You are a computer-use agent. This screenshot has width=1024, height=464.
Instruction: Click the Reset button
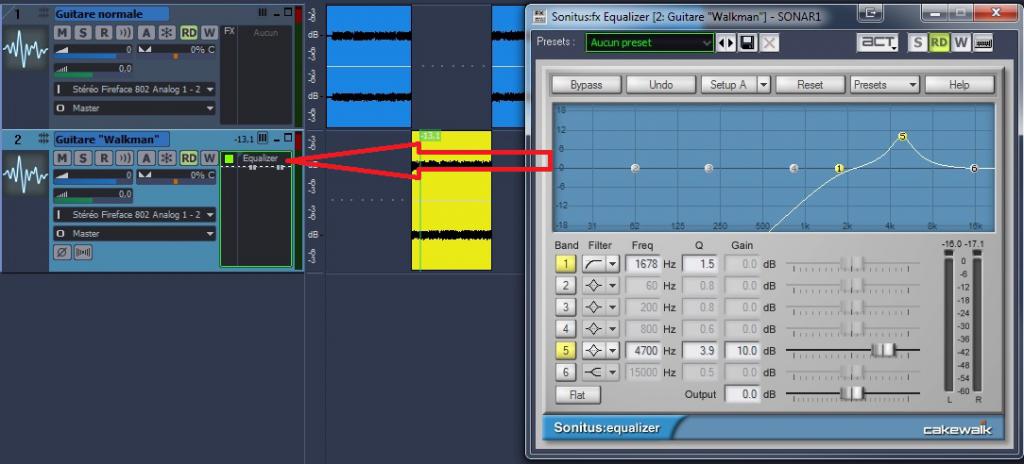coord(810,85)
